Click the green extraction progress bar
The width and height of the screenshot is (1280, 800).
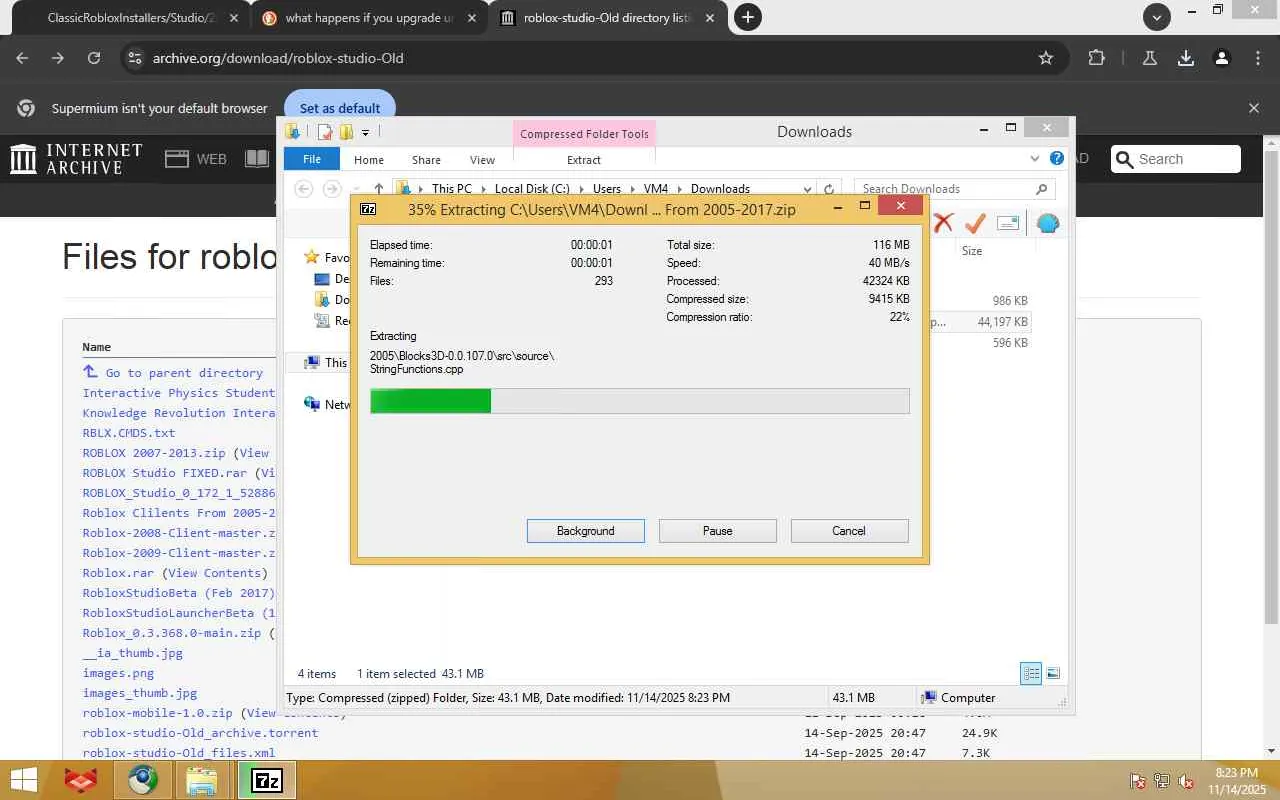click(430, 401)
